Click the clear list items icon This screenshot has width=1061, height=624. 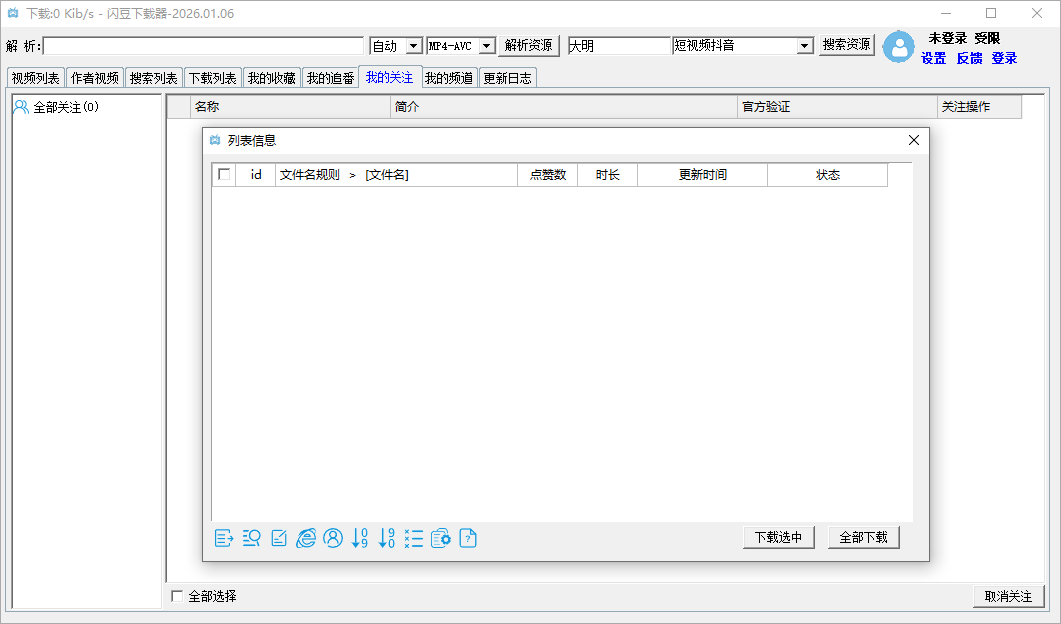(414, 538)
